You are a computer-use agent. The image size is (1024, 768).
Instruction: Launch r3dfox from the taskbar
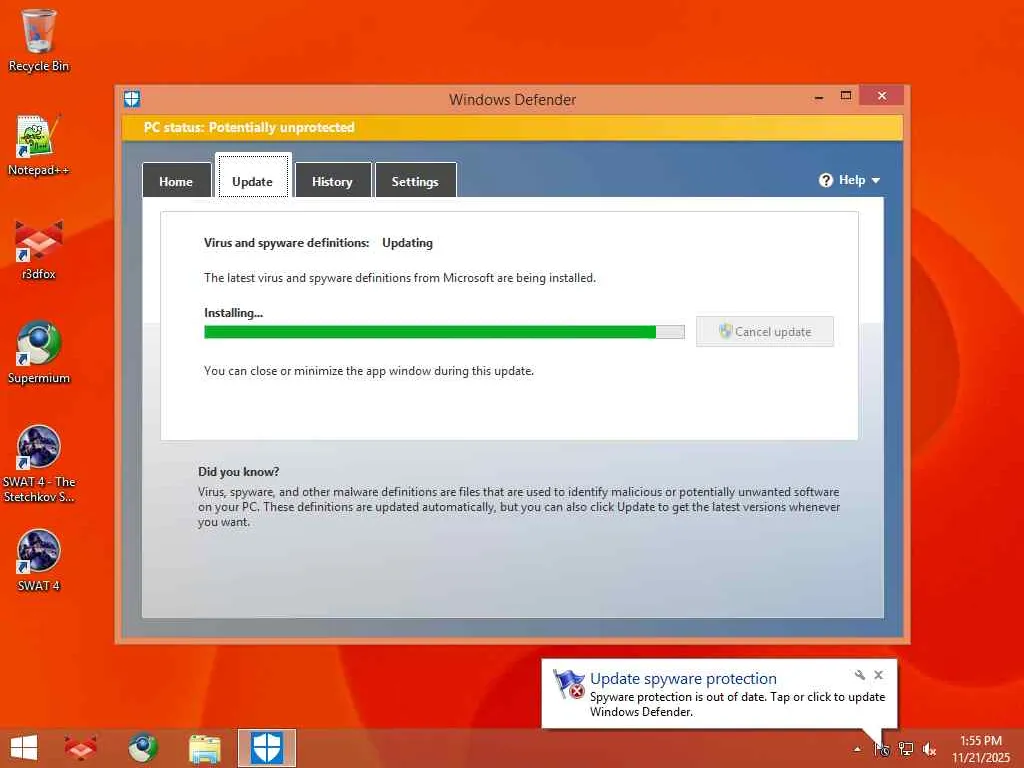click(x=80, y=748)
